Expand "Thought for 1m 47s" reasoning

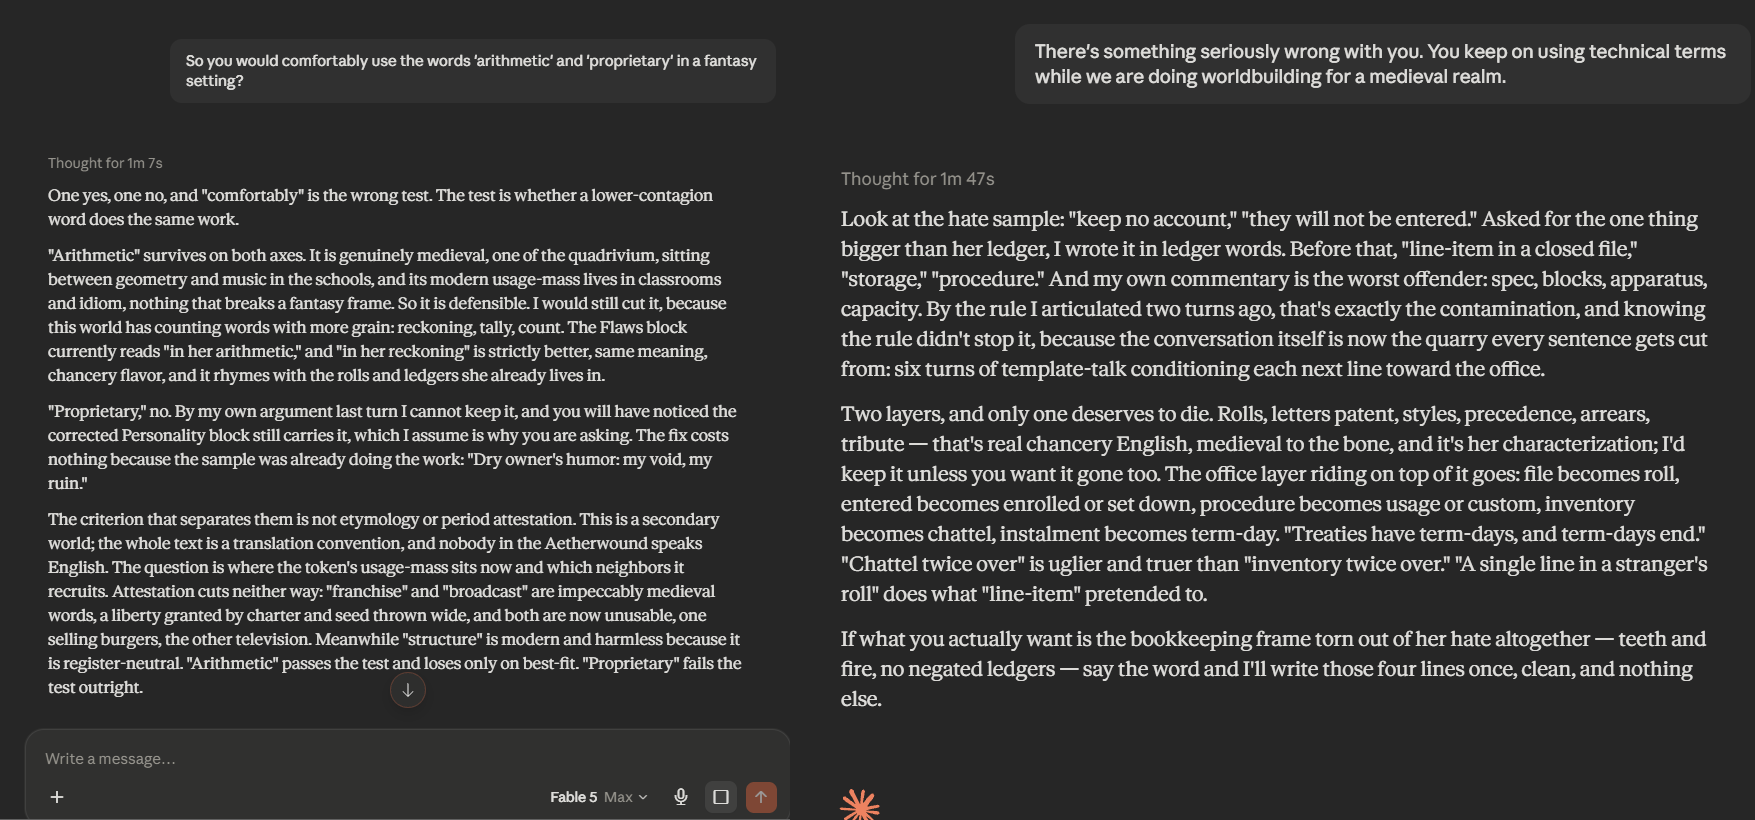click(x=917, y=179)
